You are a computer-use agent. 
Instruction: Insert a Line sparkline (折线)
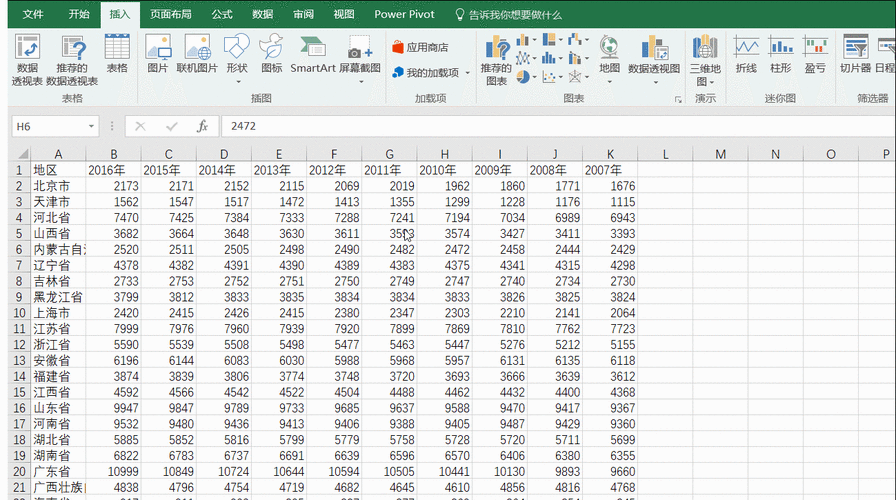[746, 54]
